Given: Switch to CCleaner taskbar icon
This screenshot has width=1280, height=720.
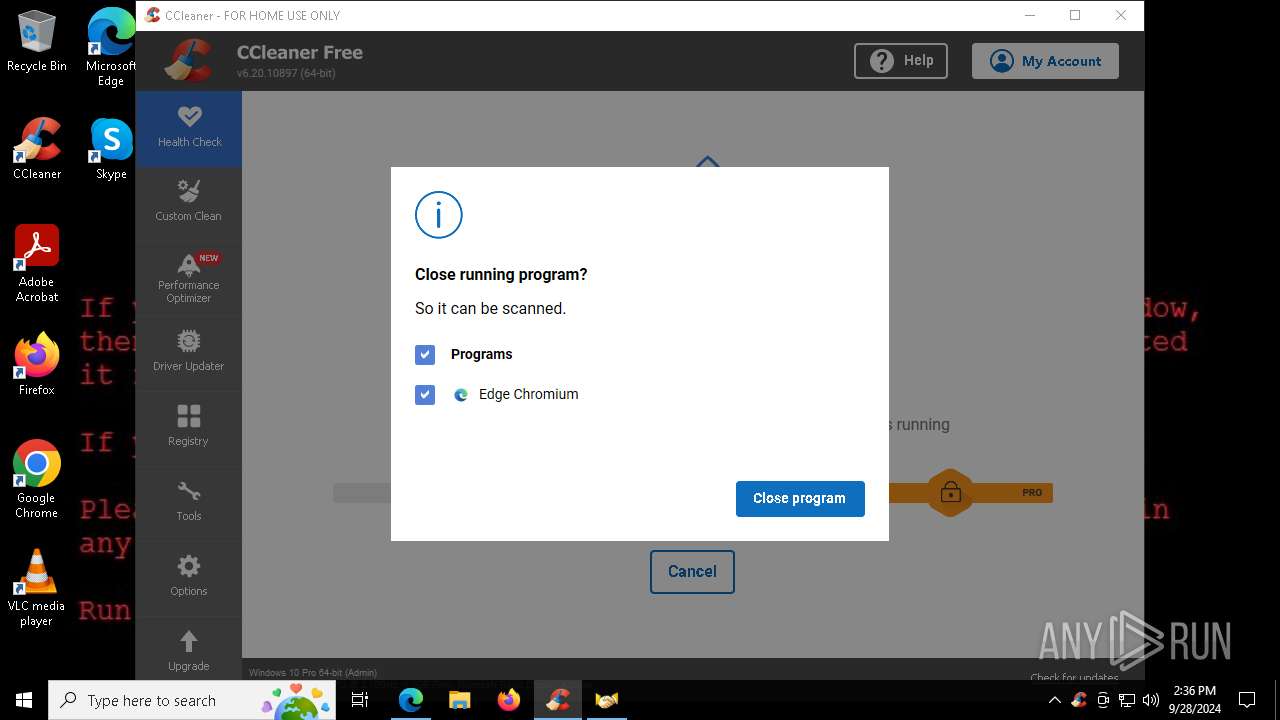Looking at the screenshot, I should pos(558,700).
